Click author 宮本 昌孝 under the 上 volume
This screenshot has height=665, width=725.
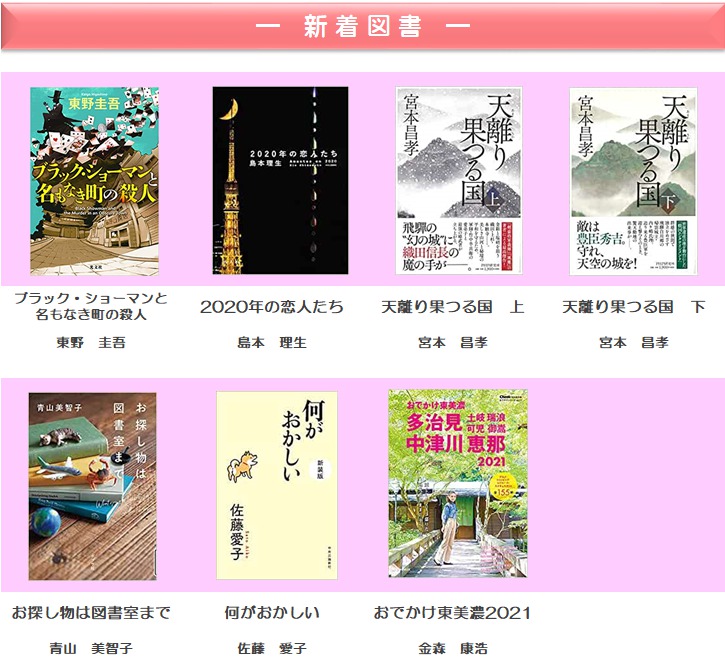[453, 343]
